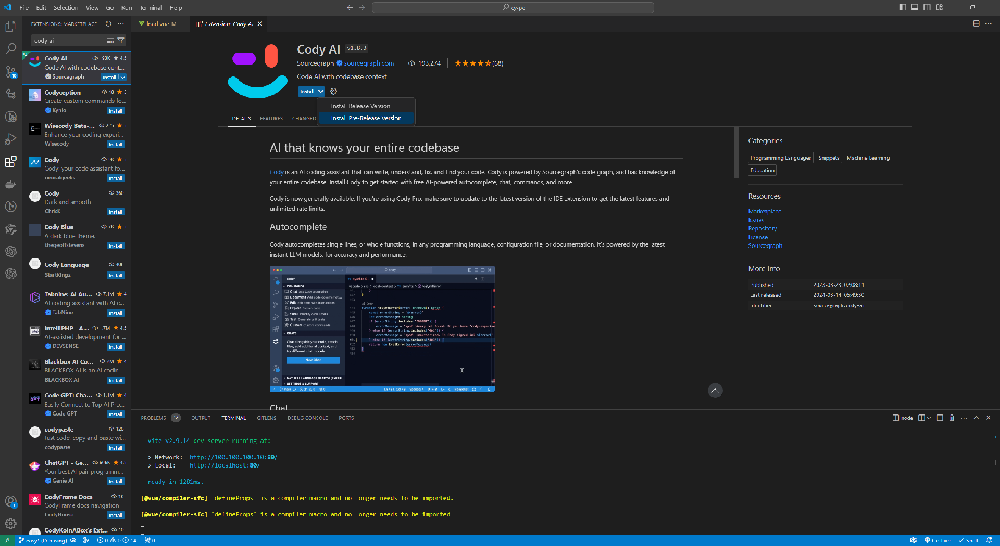1000x546 pixels.
Task: Choose Install Pre-Release Version menu entry
Action: pyautogui.click(x=366, y=118)
